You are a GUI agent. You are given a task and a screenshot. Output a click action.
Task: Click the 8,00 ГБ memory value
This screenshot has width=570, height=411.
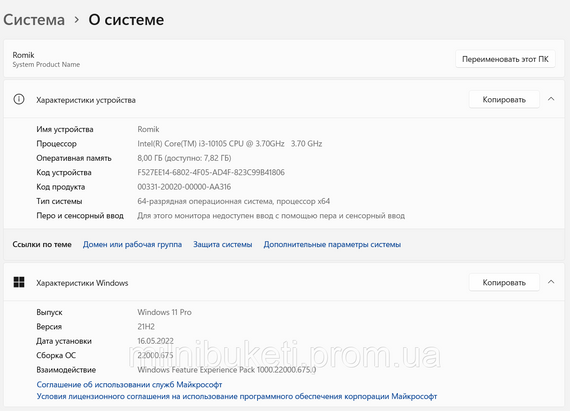184,158
